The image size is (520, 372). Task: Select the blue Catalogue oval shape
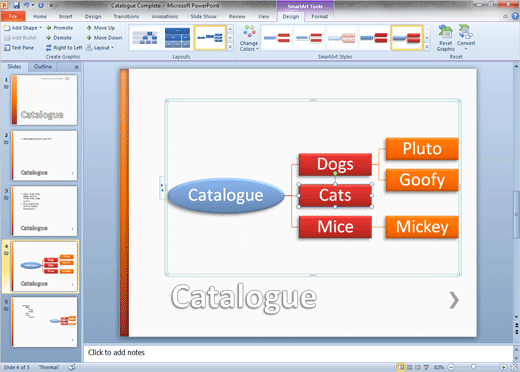[226, 195]
